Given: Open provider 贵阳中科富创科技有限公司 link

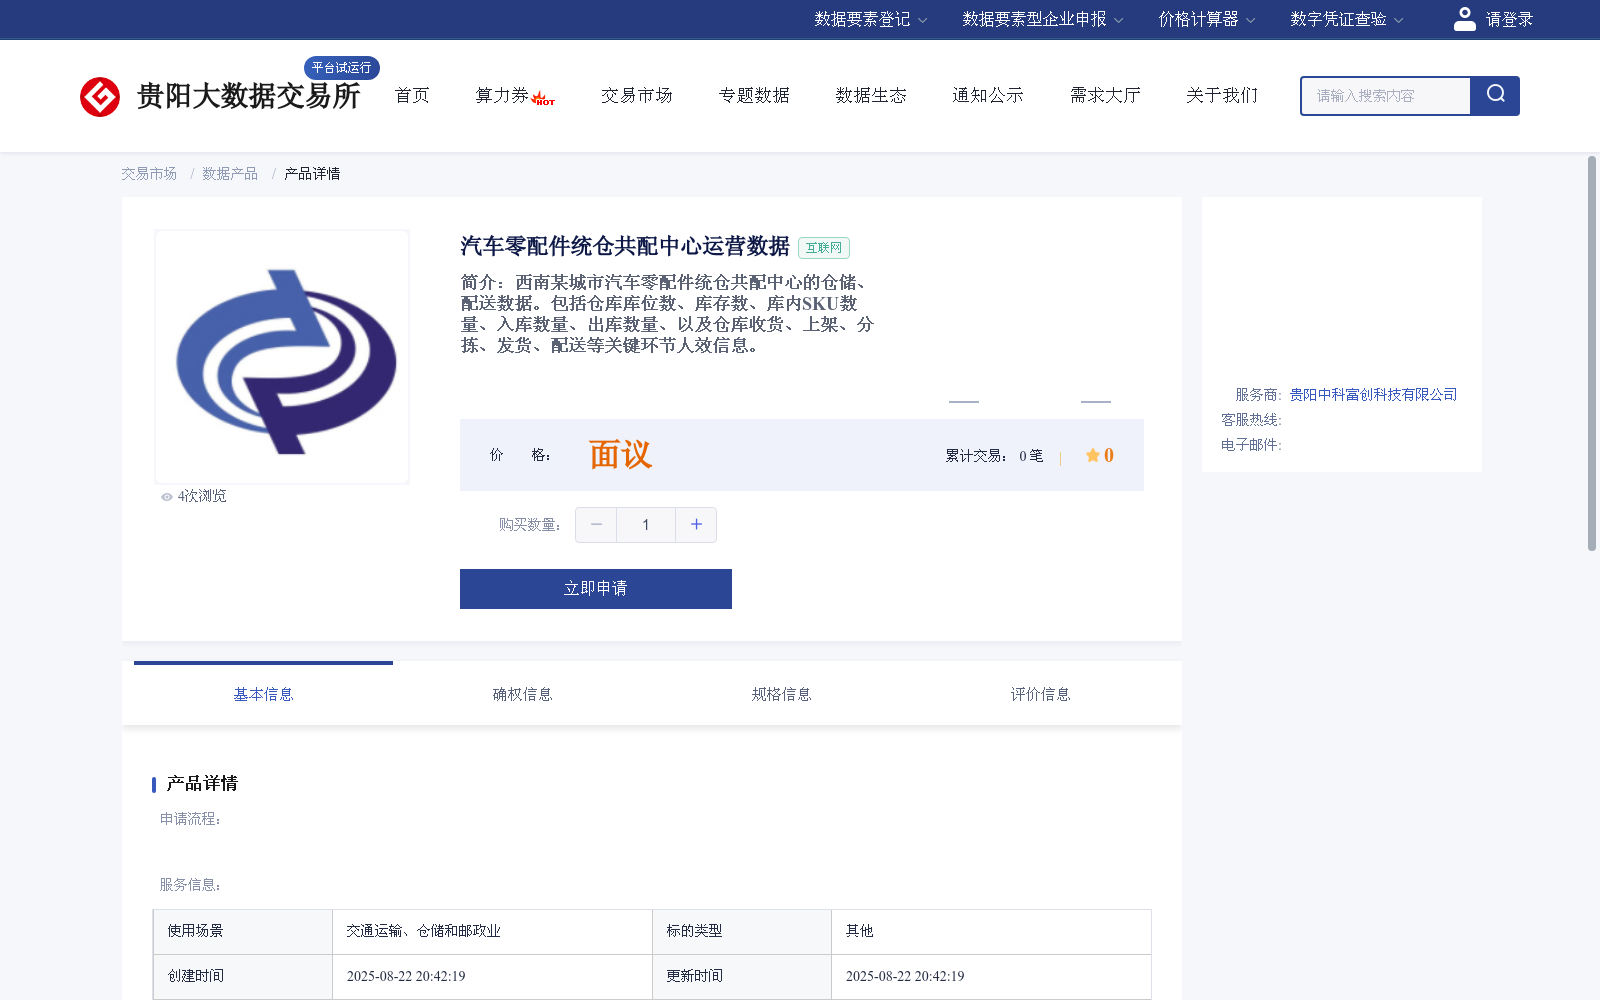Looking at the screenshot, I should click(1373, 395).
